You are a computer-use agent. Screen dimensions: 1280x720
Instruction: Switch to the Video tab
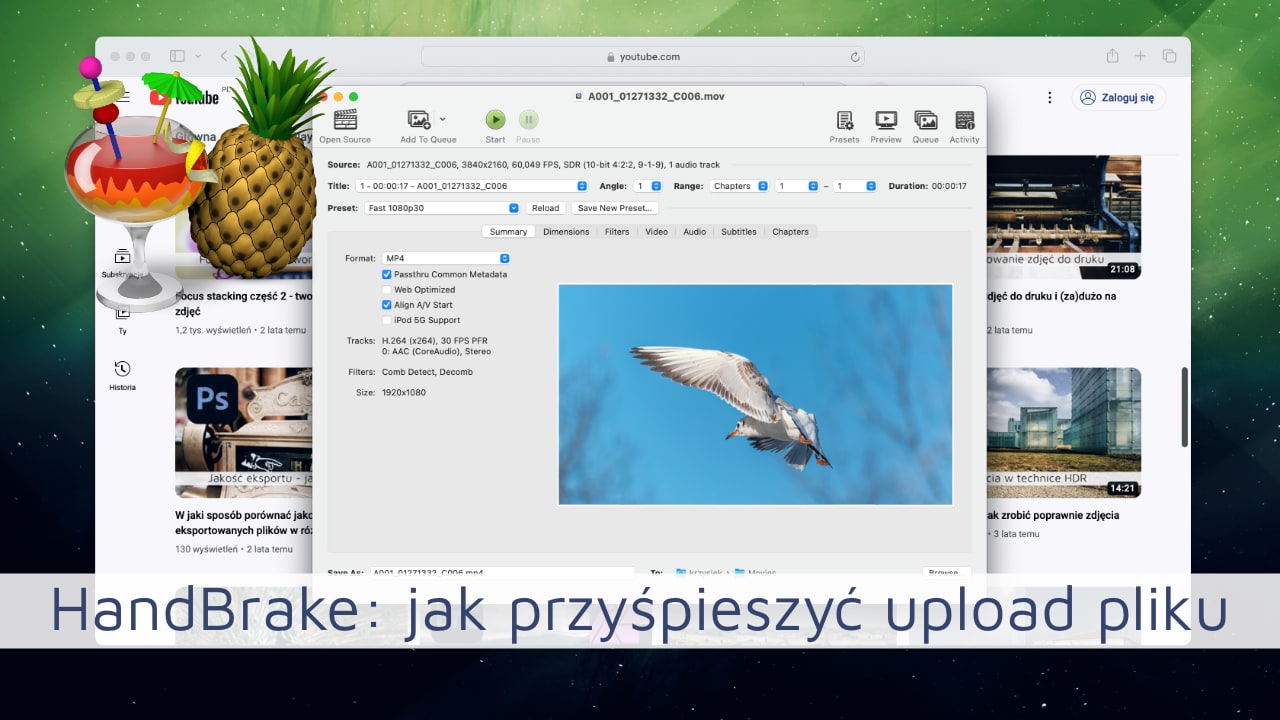pos(656,231)
